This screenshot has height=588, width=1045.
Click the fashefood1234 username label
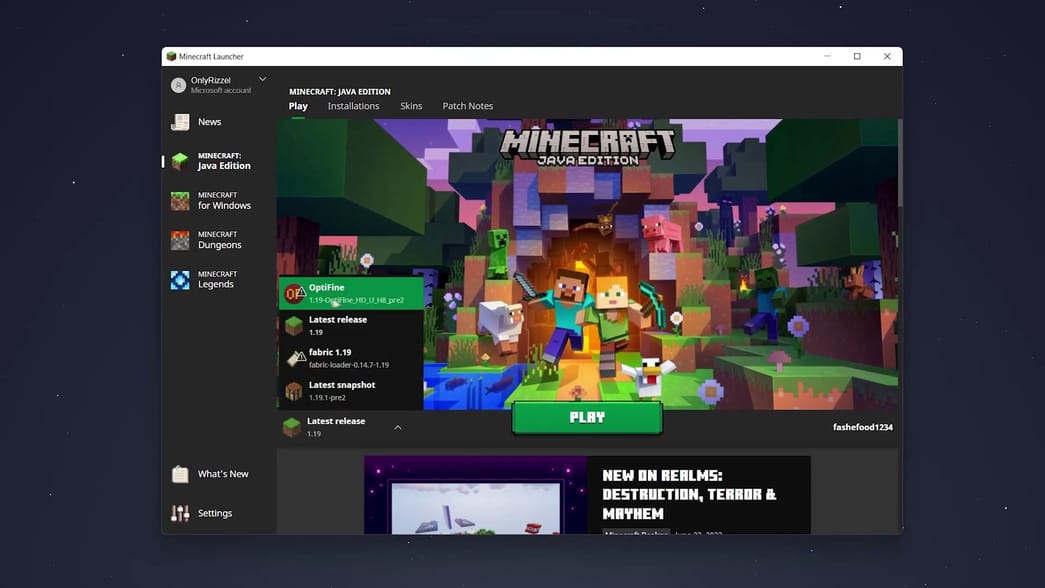(863, 426)
